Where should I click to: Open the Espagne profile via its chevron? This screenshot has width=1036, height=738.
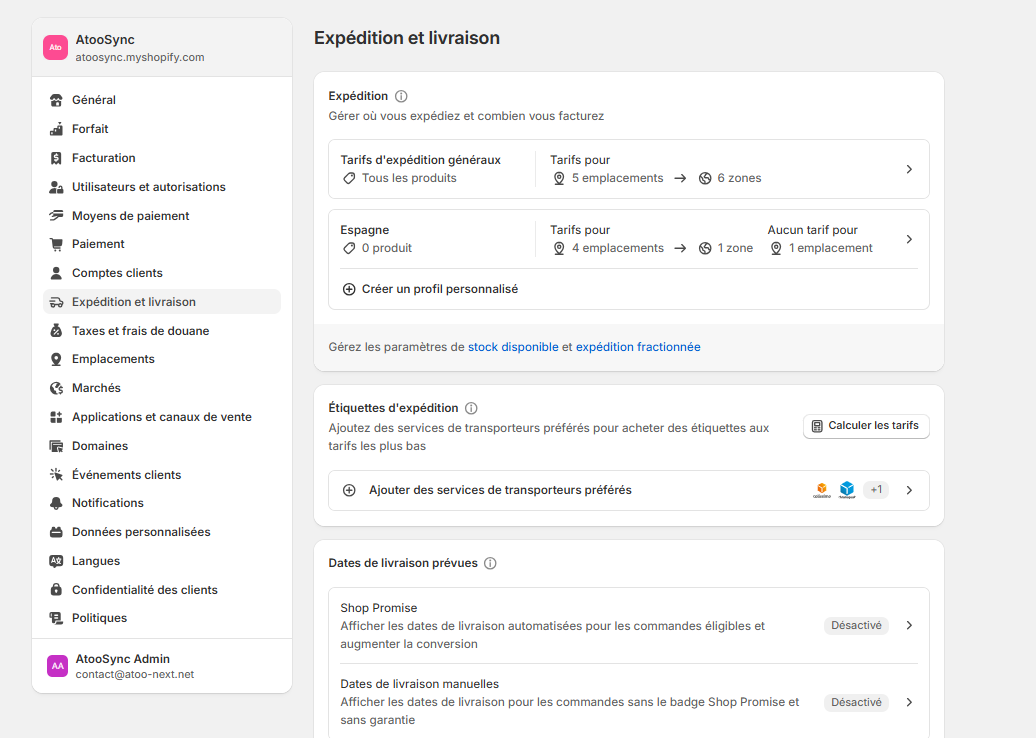point(909,239)
